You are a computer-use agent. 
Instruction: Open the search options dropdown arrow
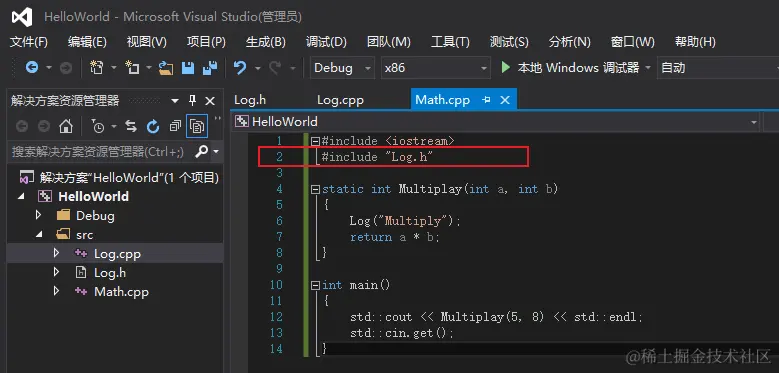(x=216, y=151)
